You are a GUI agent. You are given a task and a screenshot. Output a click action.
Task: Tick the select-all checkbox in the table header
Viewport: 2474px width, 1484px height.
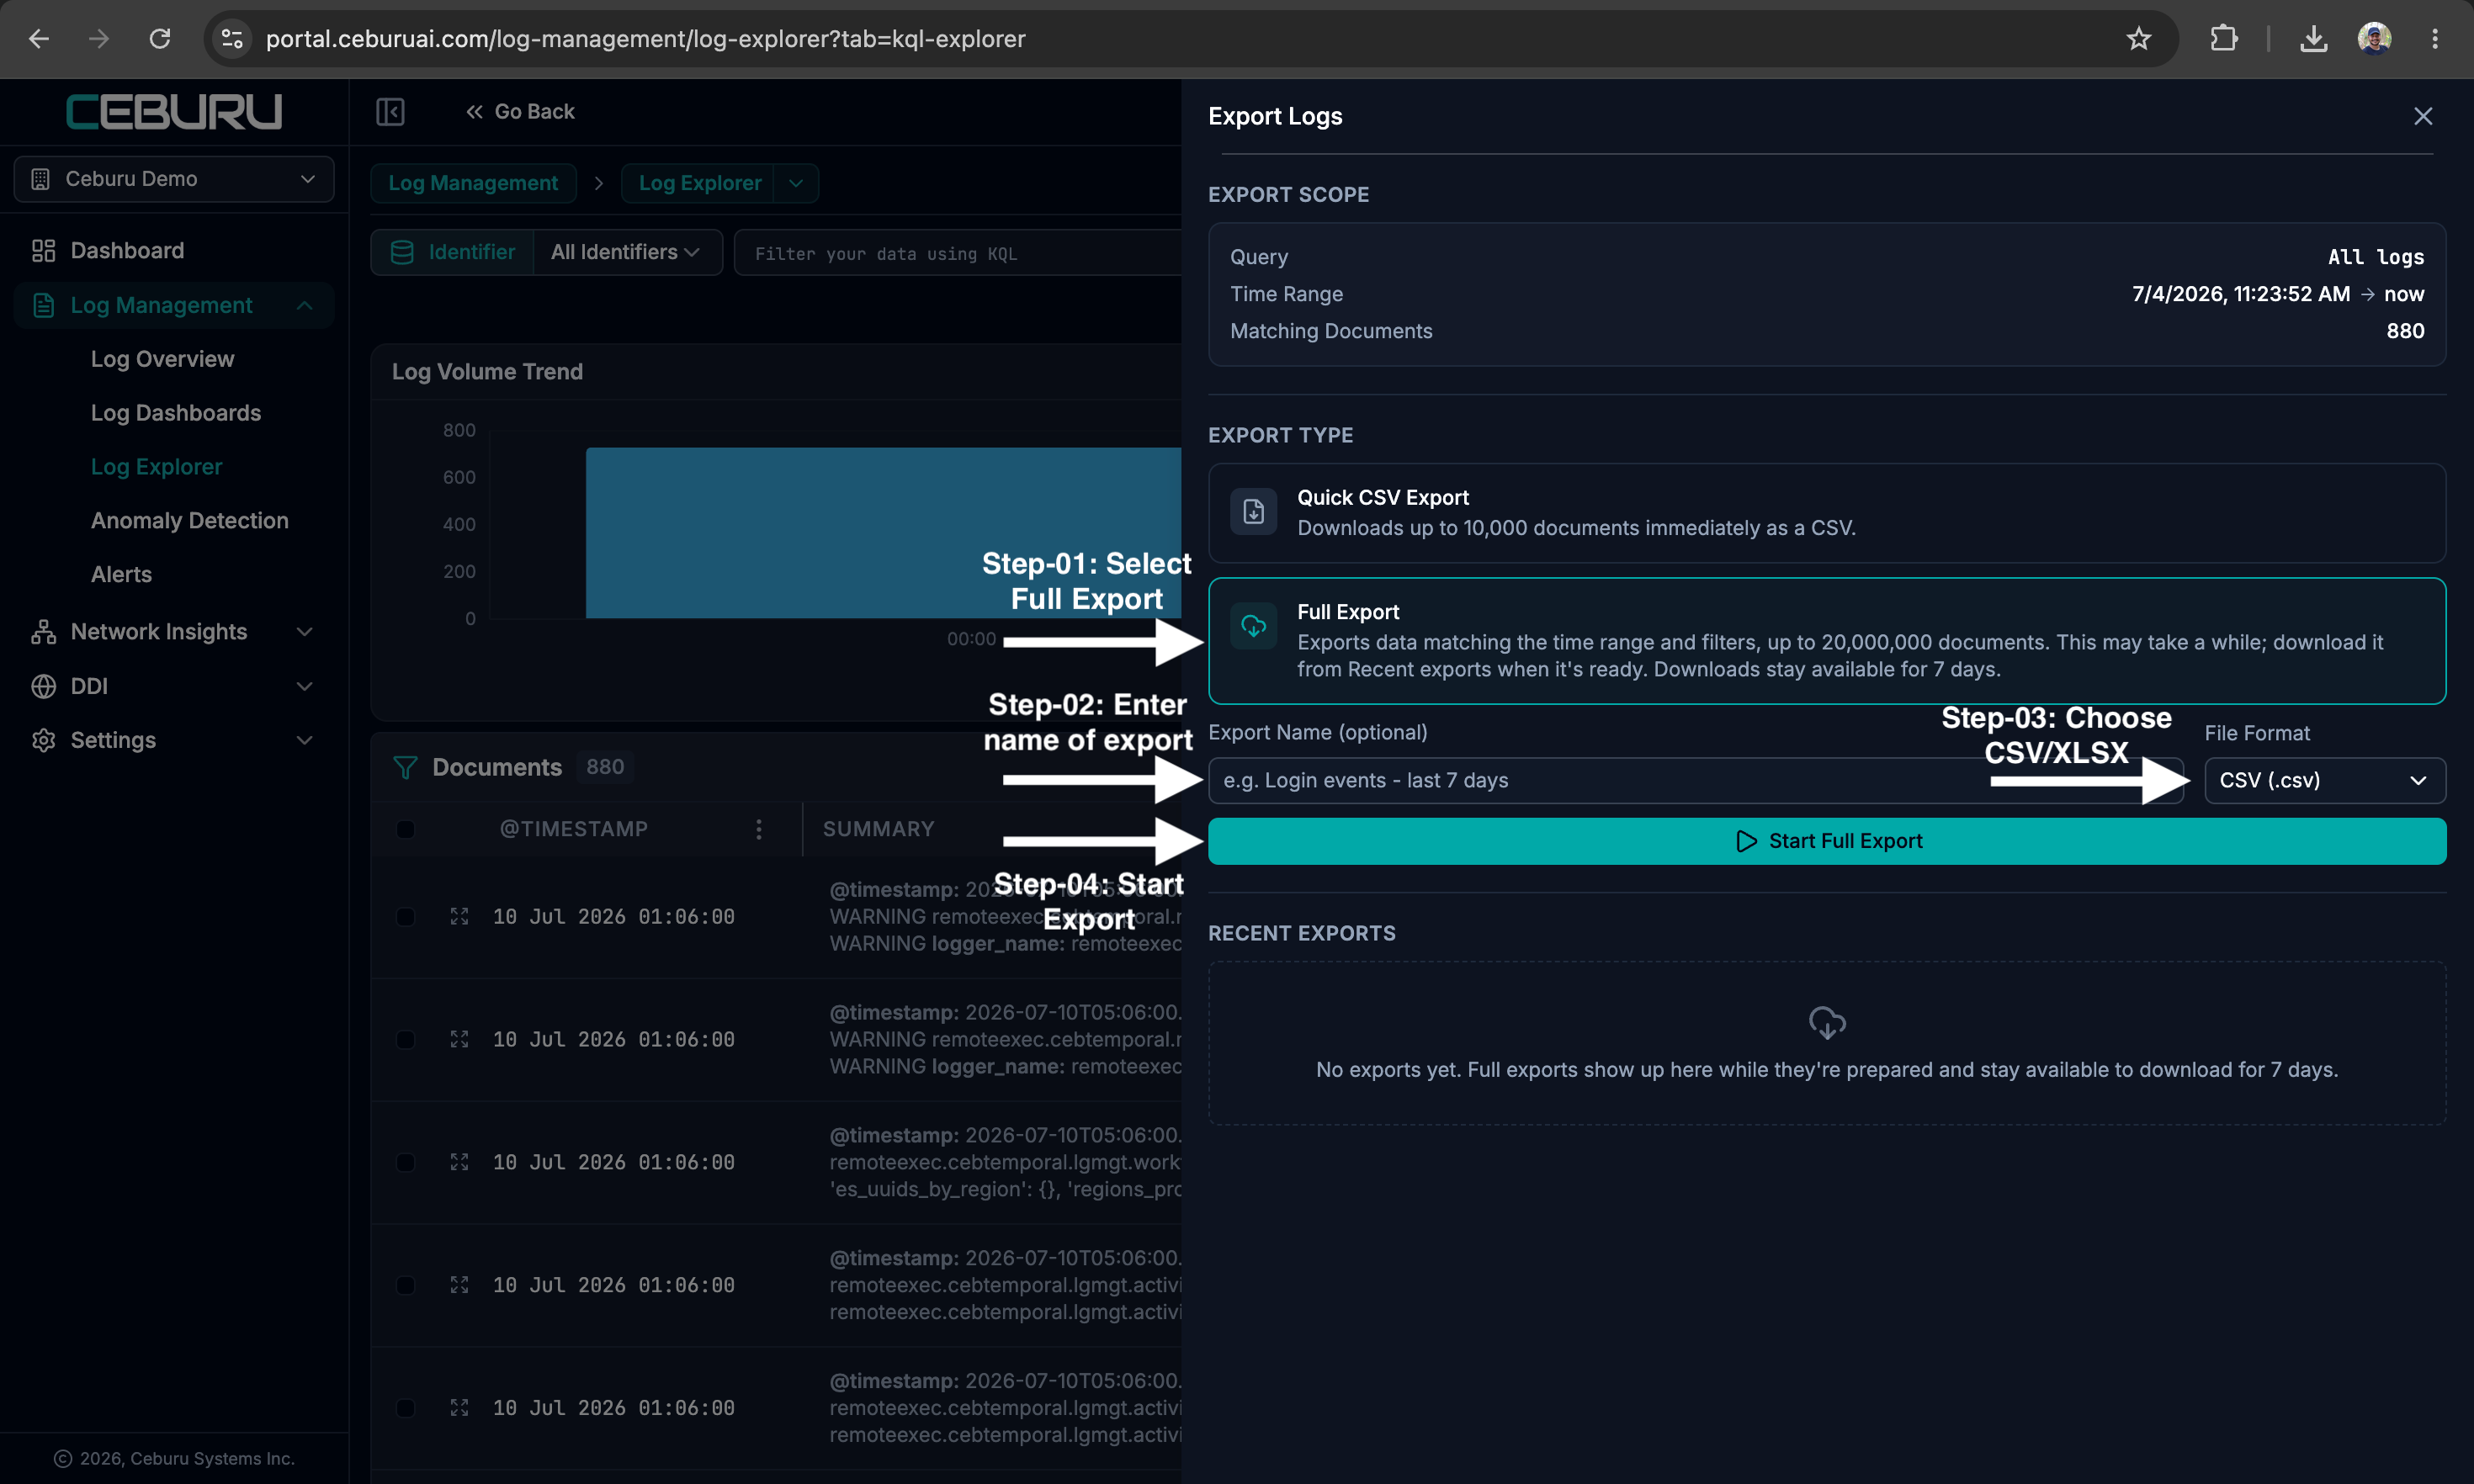pyautogui.click(x=405, y=829)
